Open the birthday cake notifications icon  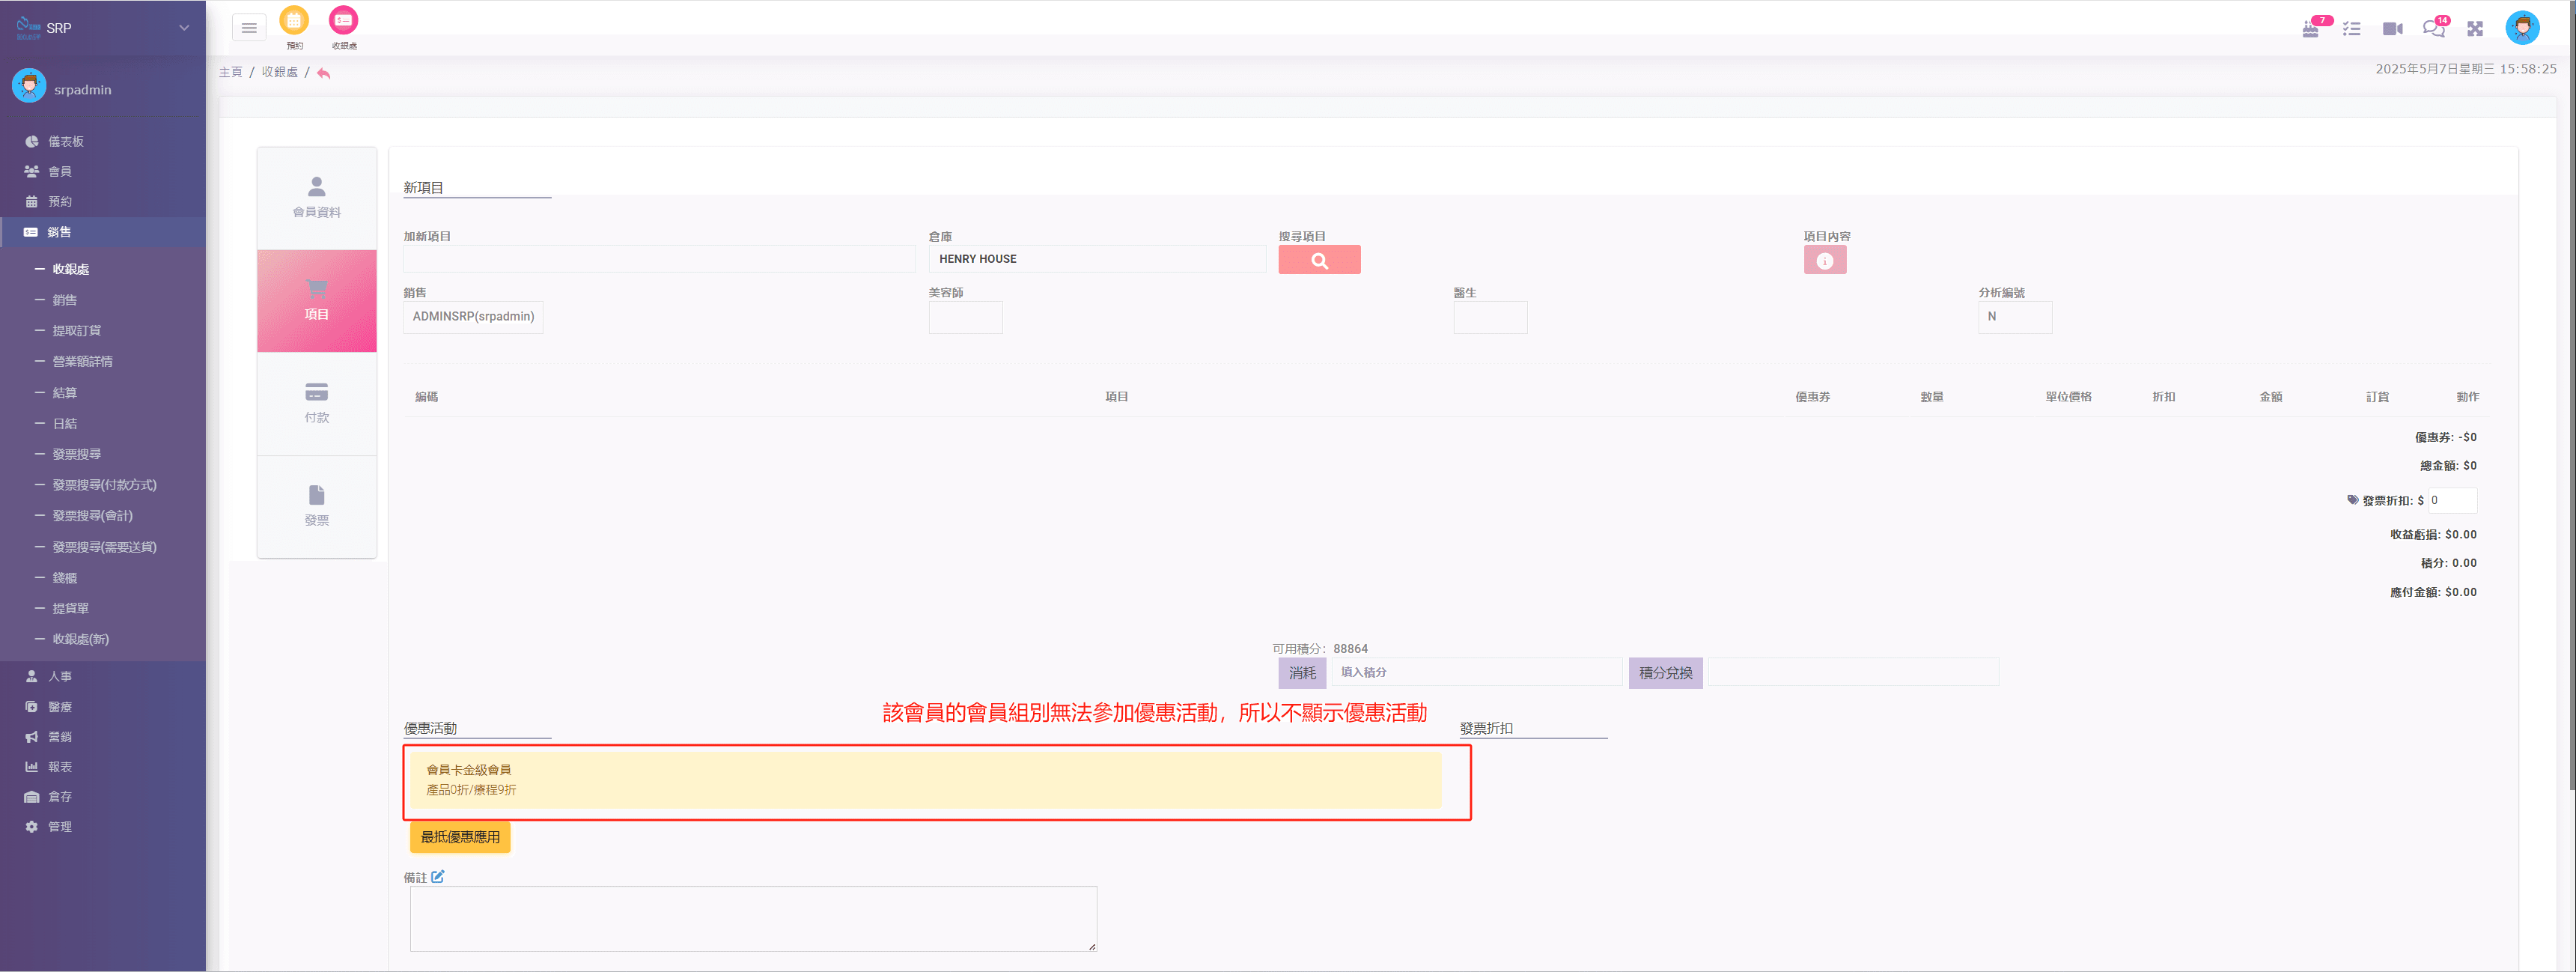point(2311,29)
